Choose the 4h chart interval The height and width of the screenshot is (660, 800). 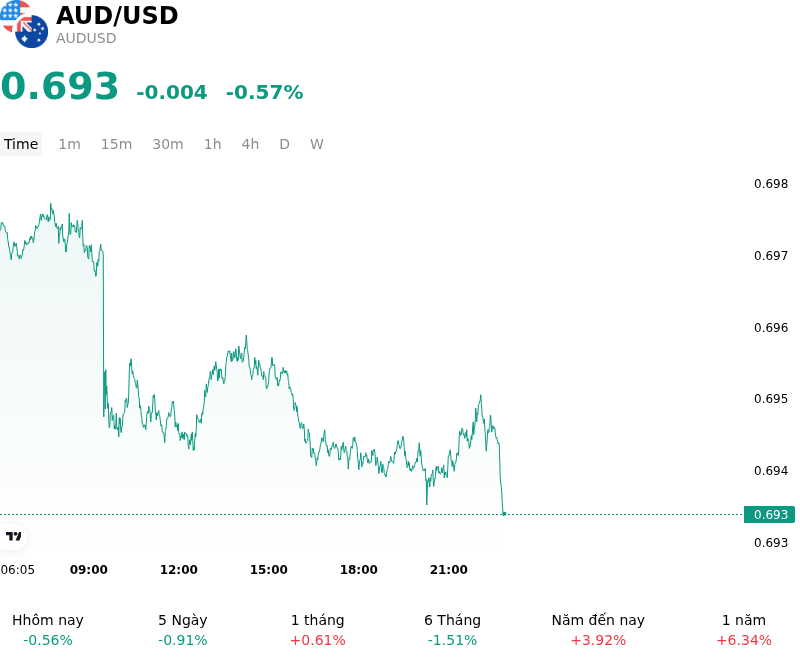pyautogui.click(x=250, y=144)
